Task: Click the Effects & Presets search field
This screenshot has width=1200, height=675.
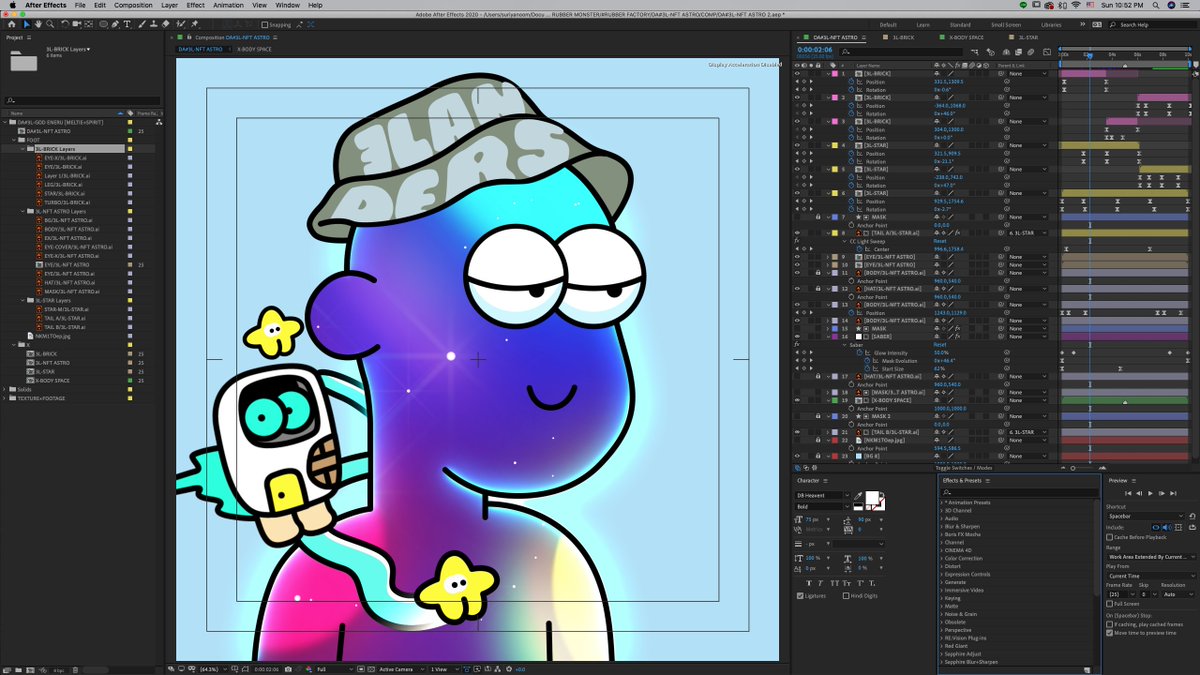Action: [x=1020, y=493]
